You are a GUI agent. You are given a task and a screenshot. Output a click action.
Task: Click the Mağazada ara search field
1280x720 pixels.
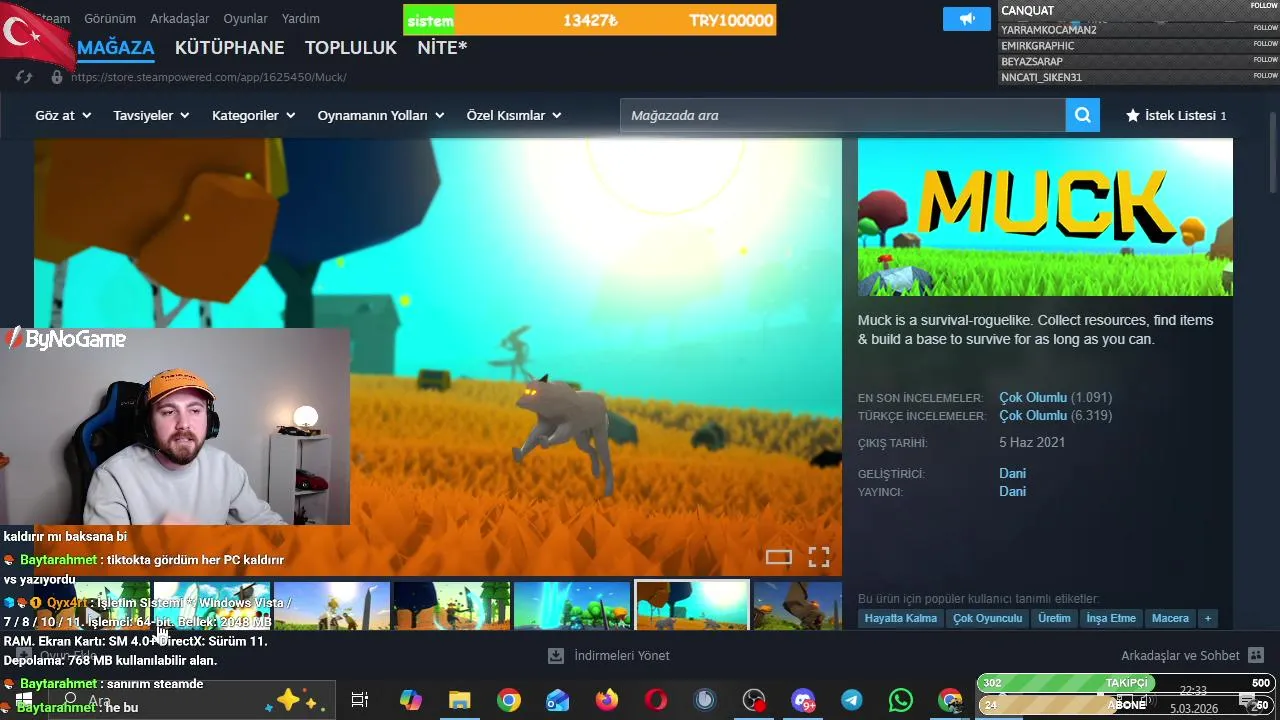[x=843, y=115]
